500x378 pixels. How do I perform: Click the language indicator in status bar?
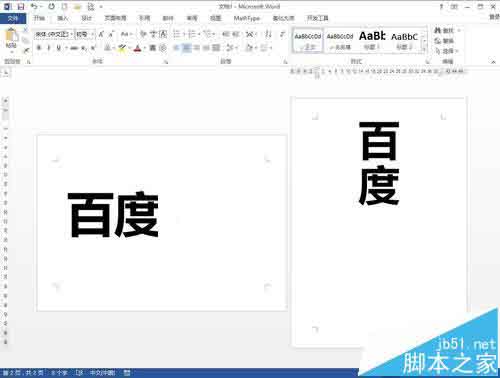click(x=103, y=372)
